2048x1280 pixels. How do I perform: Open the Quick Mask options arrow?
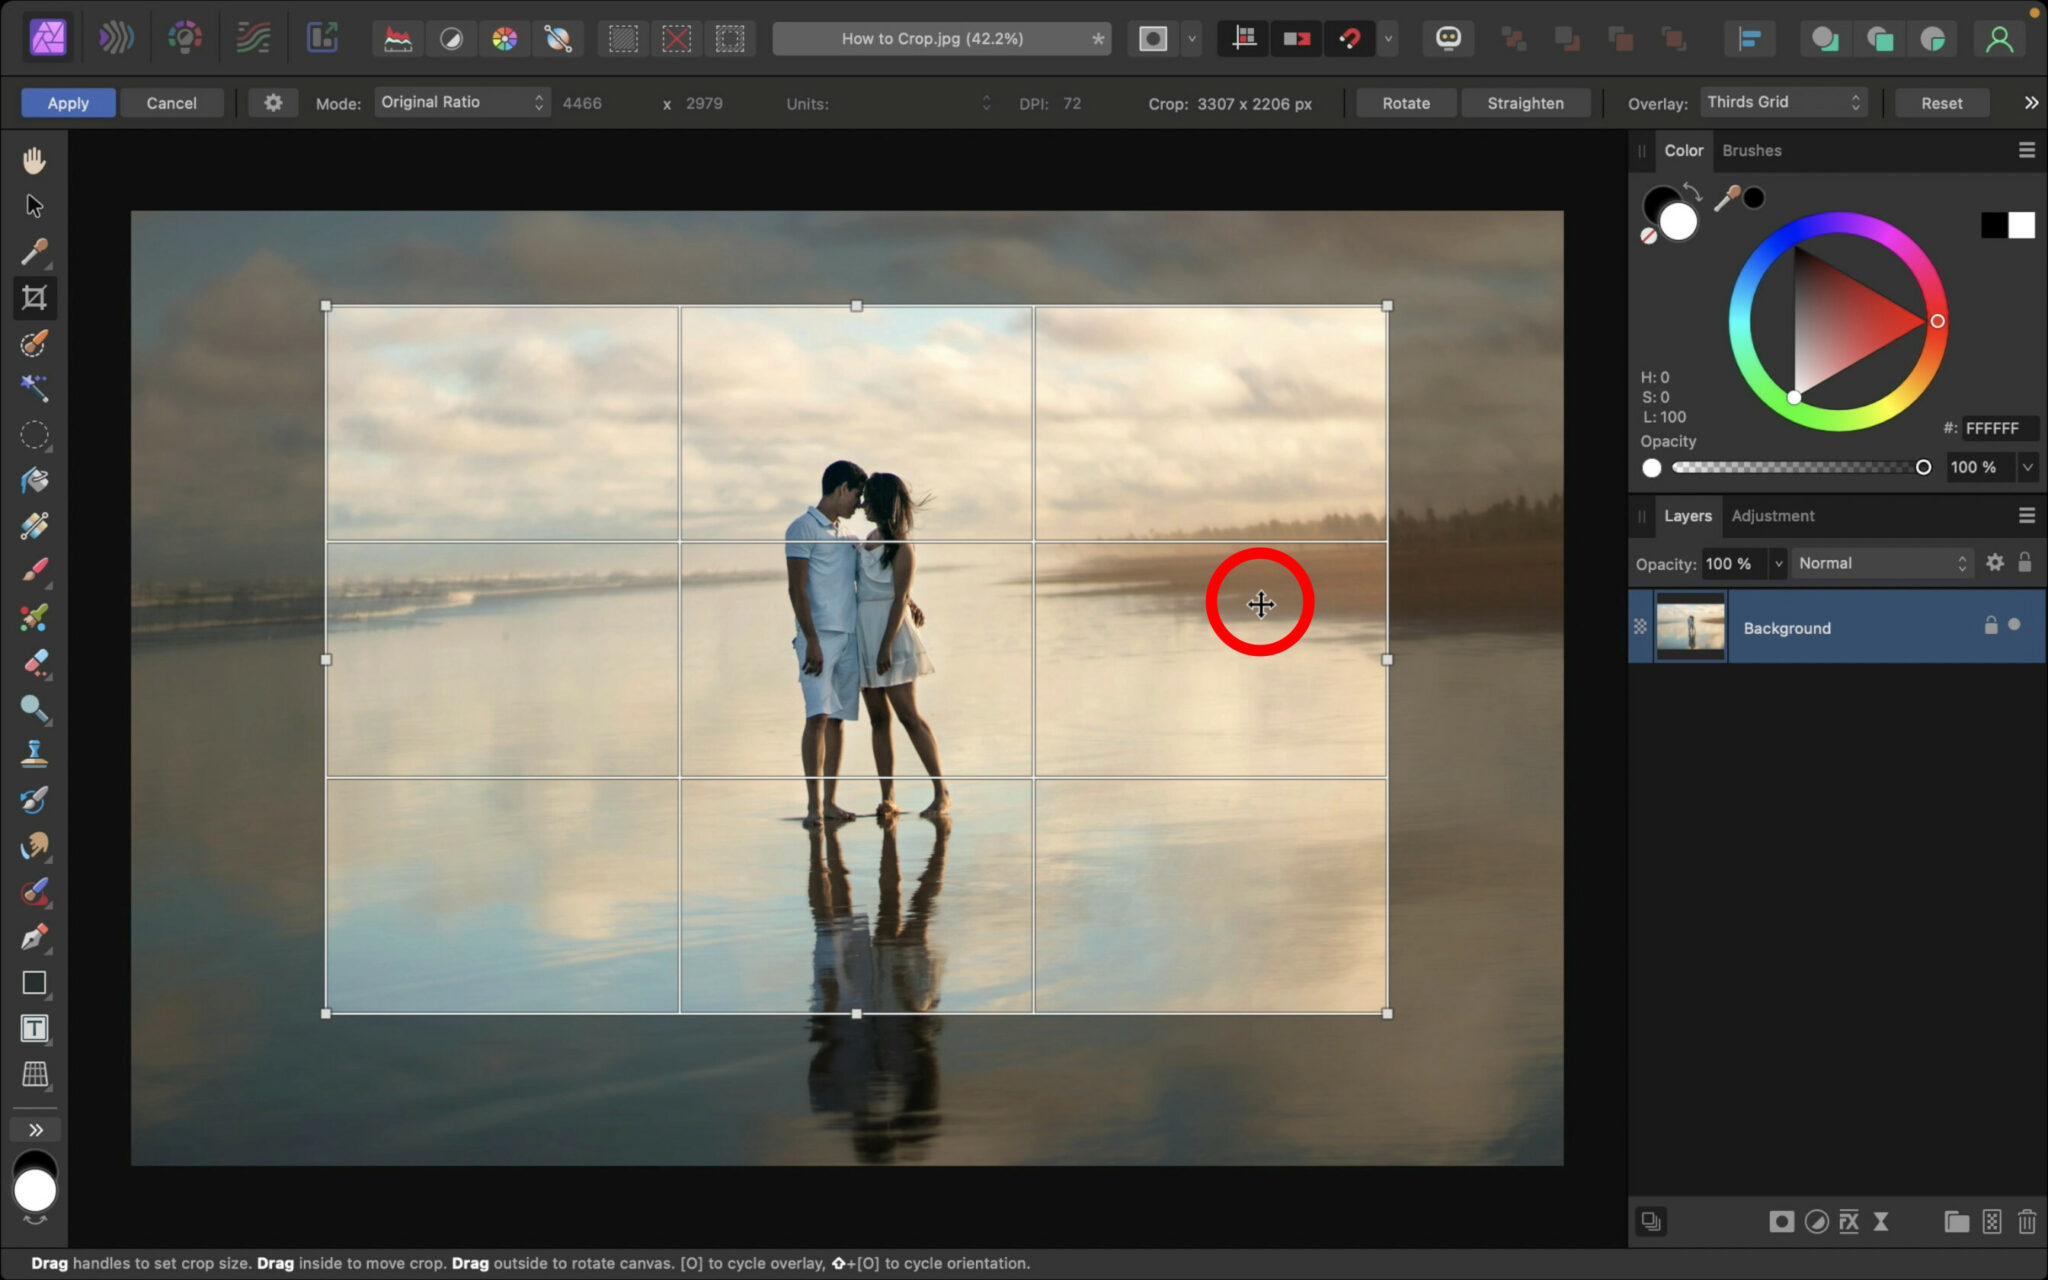click(x=1192, y=39)
